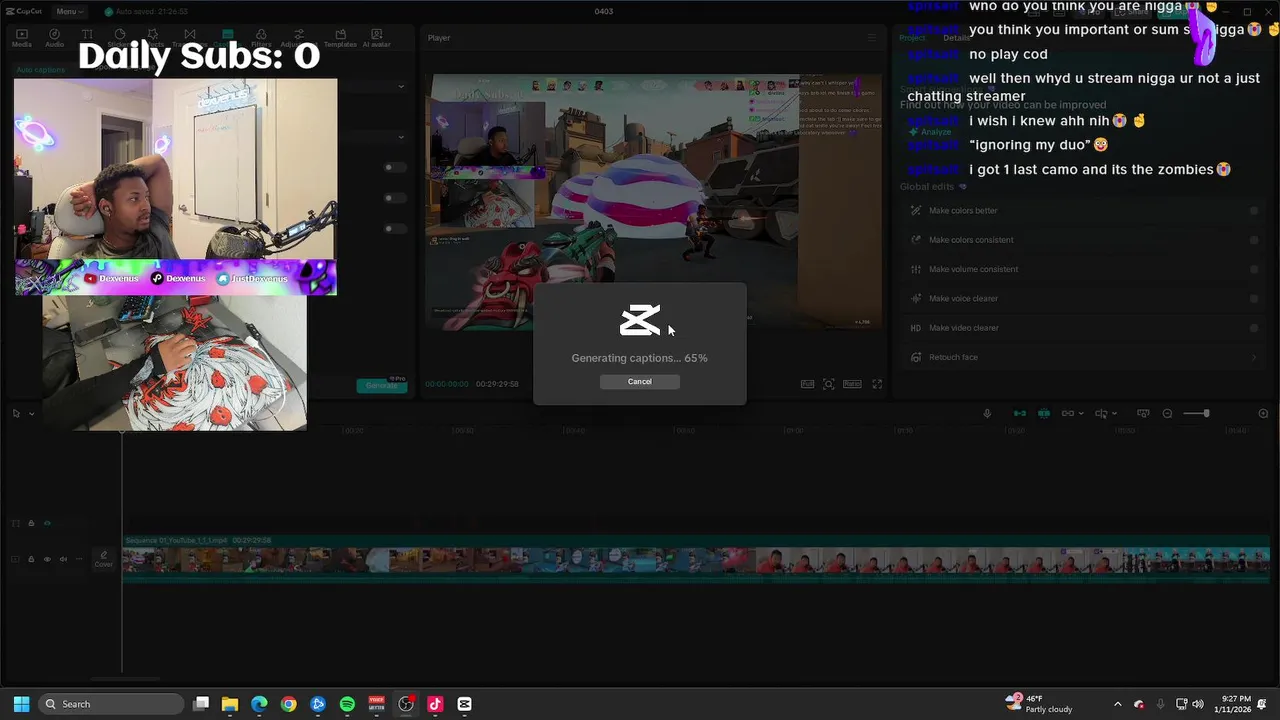Open Spotify from taskbar

click(x=347, y=704)
